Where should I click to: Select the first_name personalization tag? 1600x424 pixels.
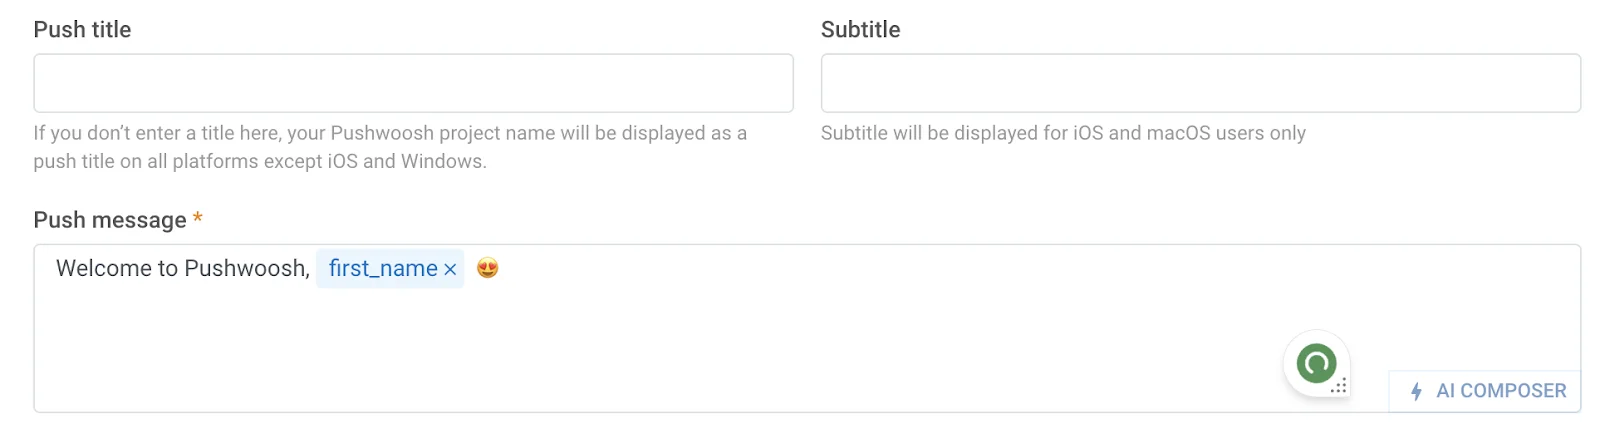coord(382,268)
